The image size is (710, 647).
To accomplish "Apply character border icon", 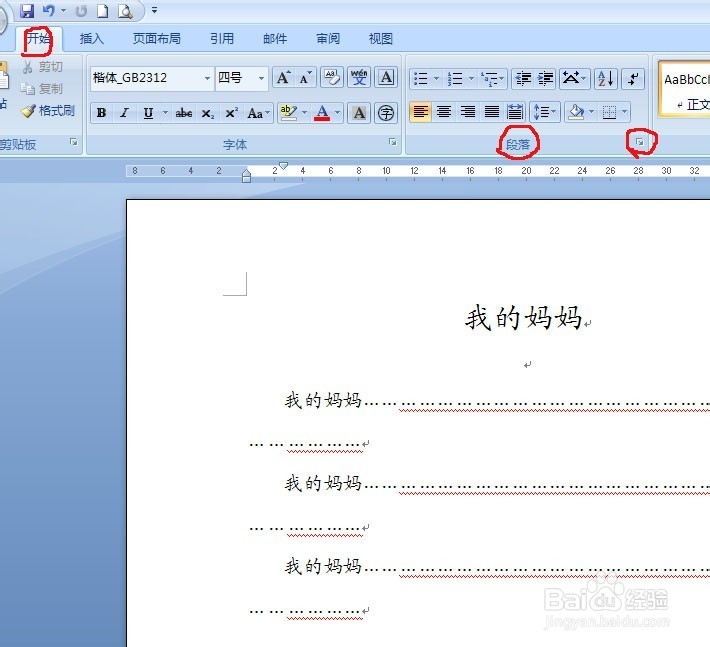I will 386,77.
